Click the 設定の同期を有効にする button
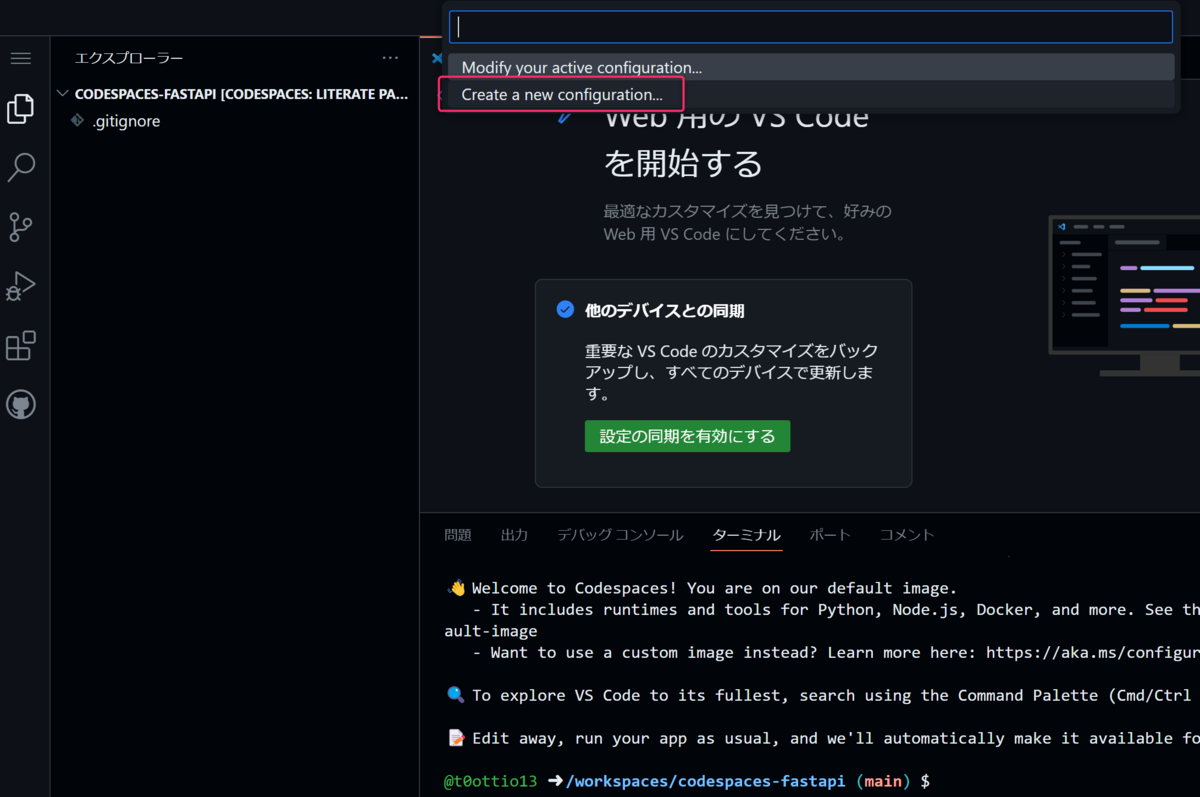 coord(687,436)
